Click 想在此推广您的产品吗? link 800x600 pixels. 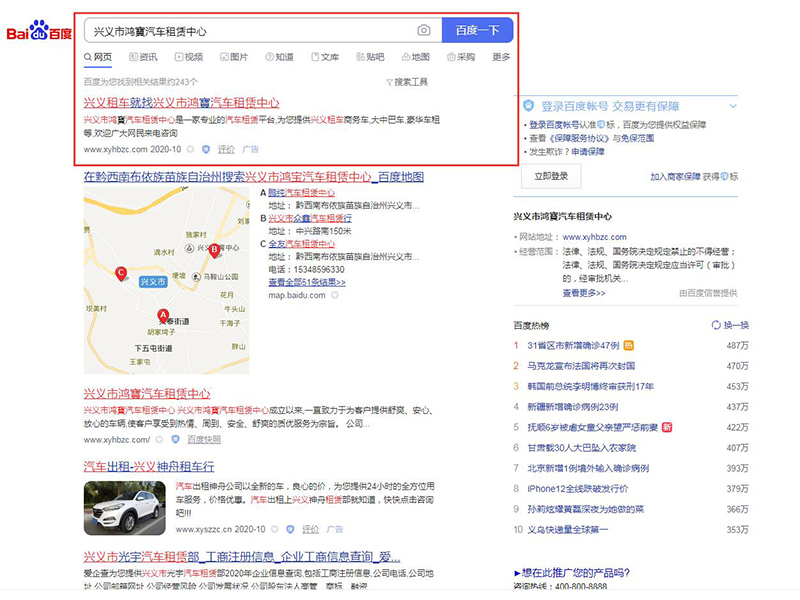click(x=572, y=572)
